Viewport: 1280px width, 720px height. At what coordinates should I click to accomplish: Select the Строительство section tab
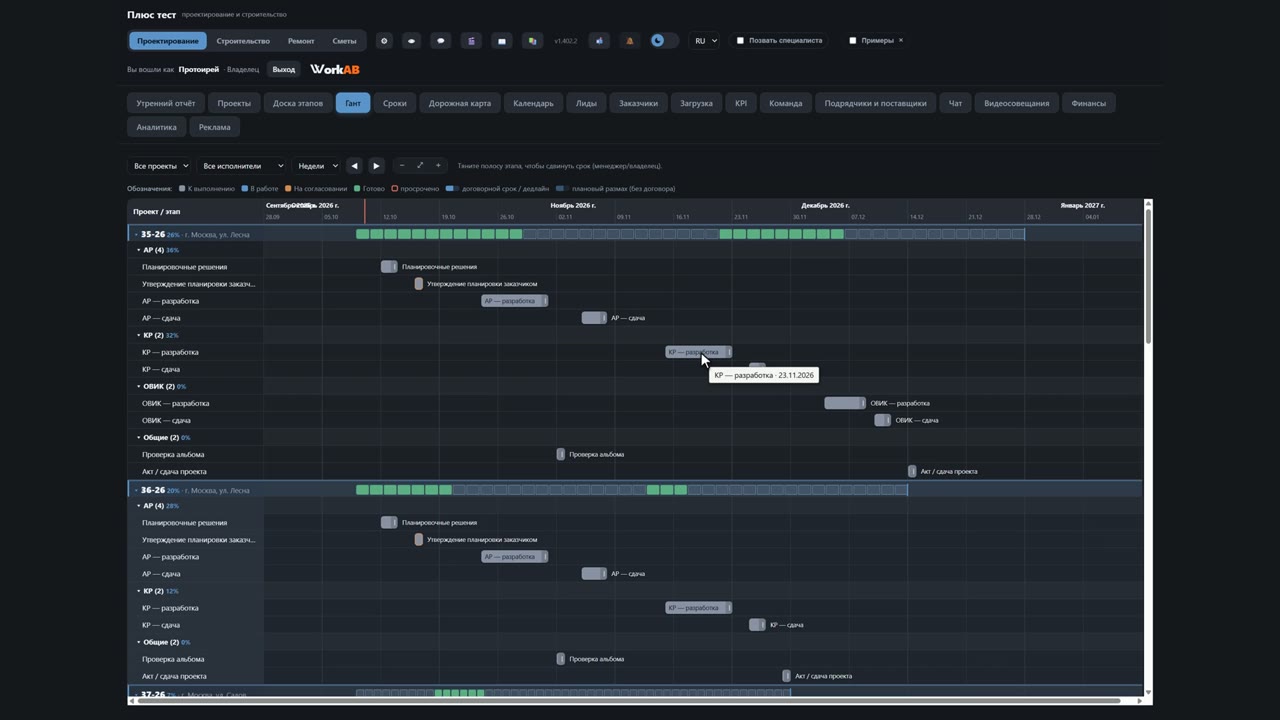point(243,41)
